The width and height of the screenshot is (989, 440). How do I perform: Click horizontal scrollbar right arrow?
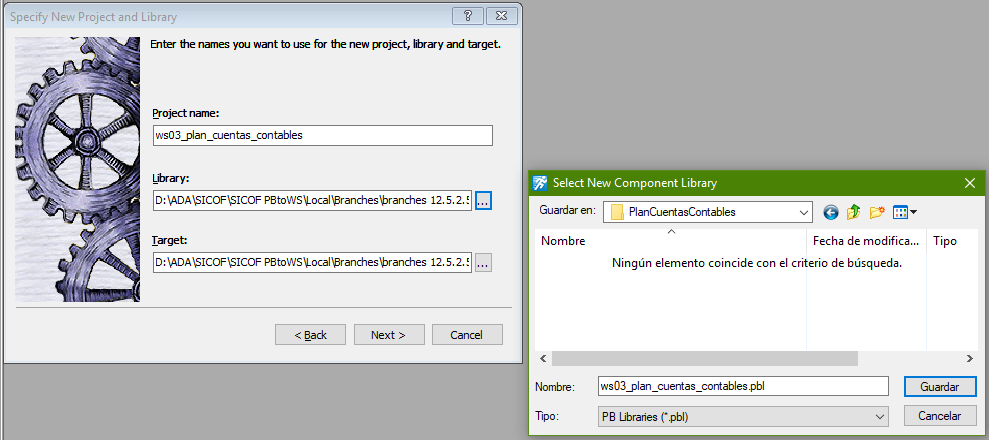(970, 359)
